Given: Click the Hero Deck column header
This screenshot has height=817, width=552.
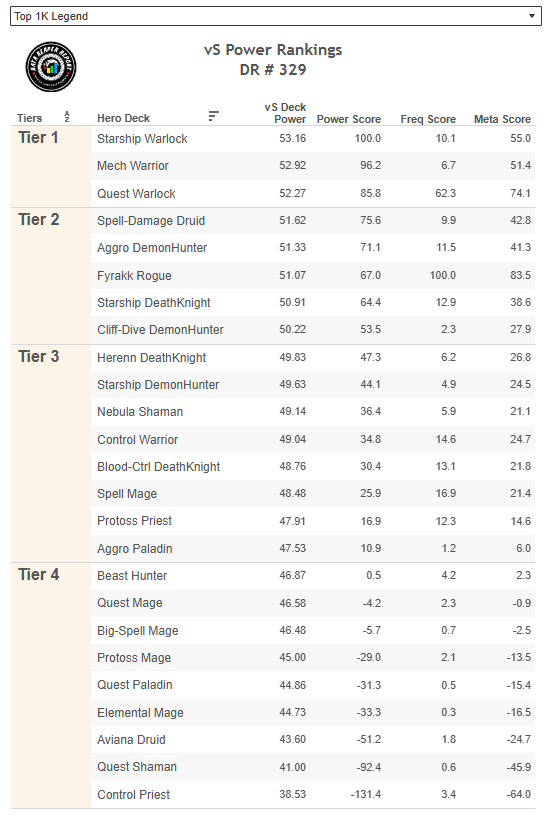Looking at the screenshot, I should pos(124,118).
